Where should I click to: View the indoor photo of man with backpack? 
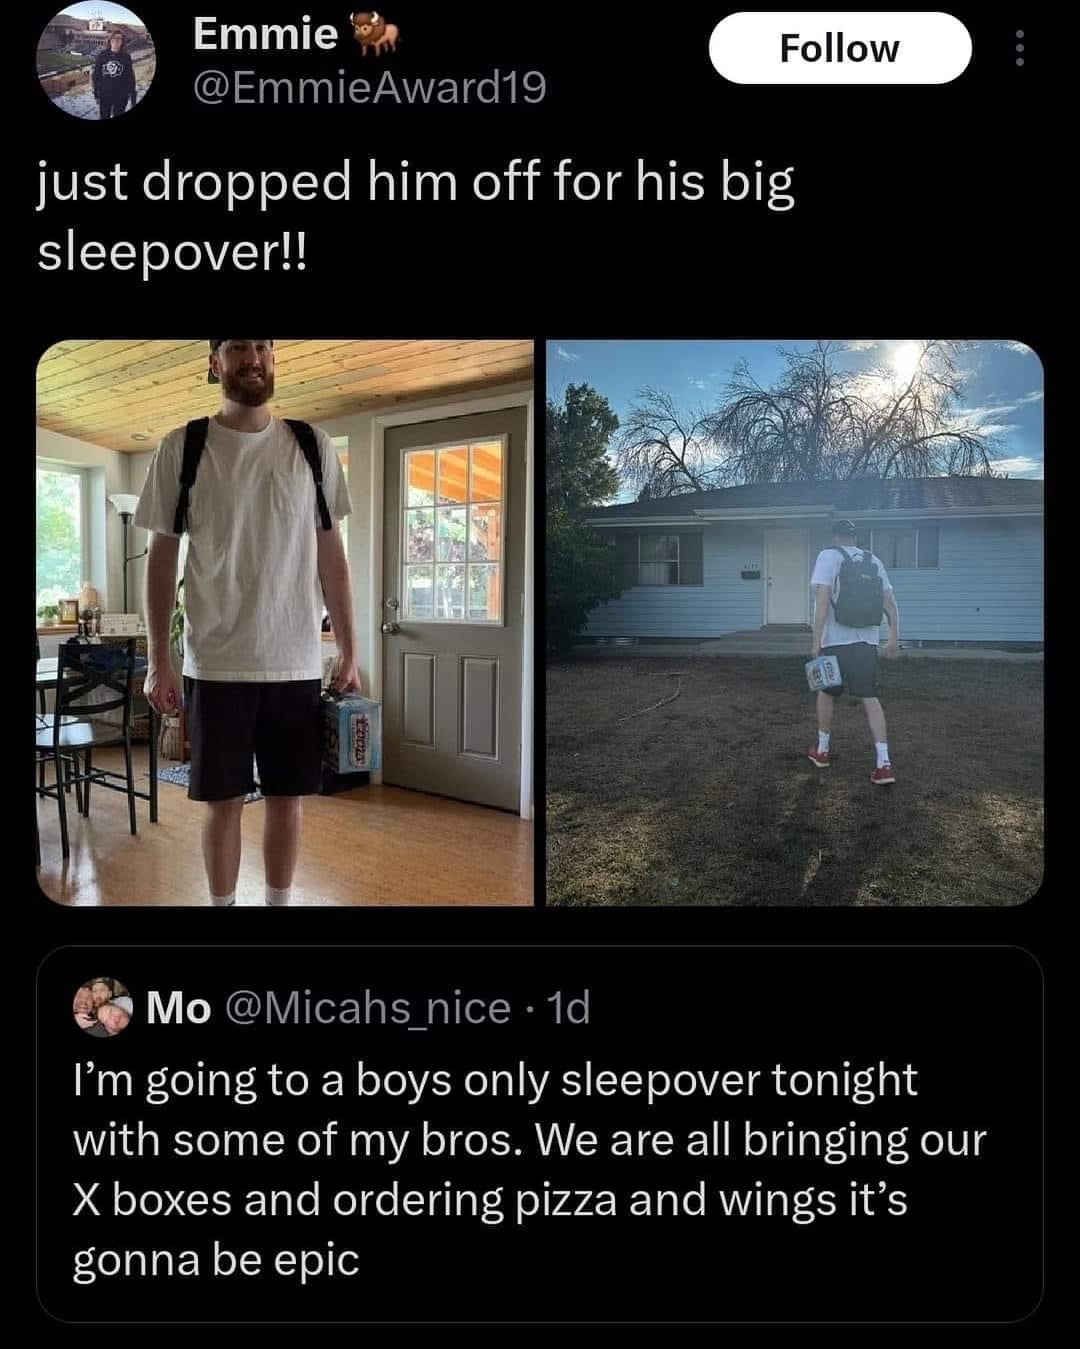pyautogui.click(x=285, y=622)
